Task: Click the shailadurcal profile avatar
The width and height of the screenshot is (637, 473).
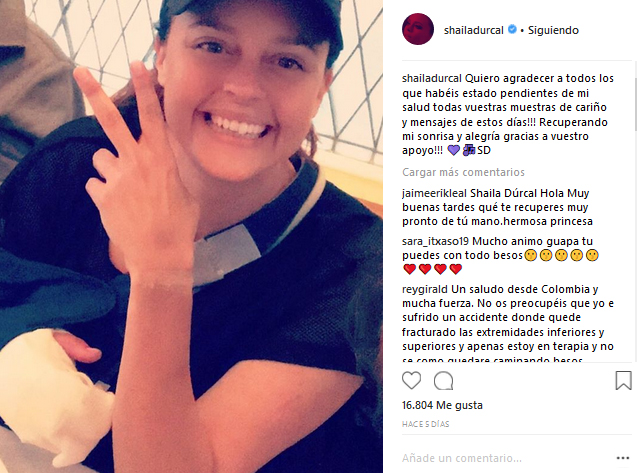Action: pyautogui.click(x=418, y=29)
